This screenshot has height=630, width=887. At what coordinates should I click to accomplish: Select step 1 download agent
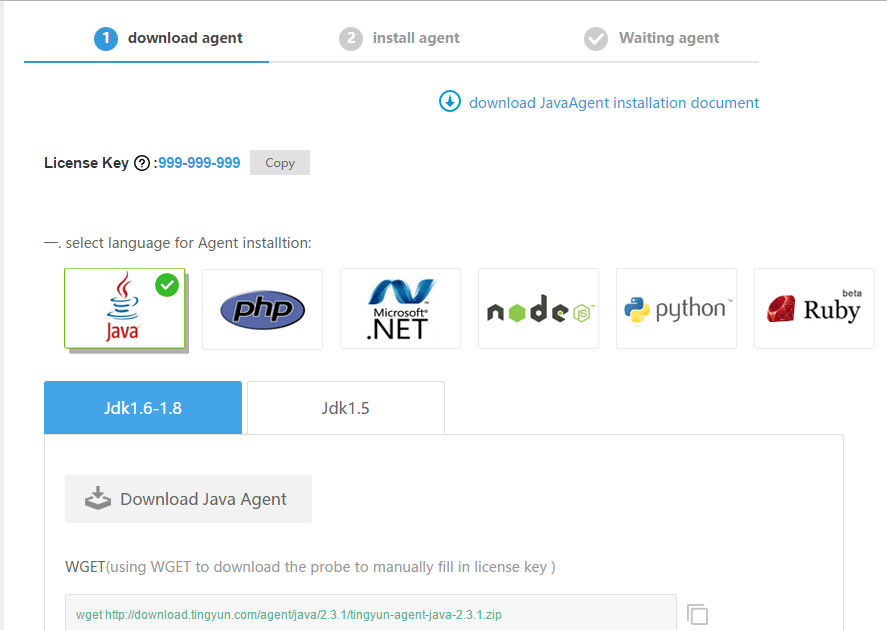point(169,38)
